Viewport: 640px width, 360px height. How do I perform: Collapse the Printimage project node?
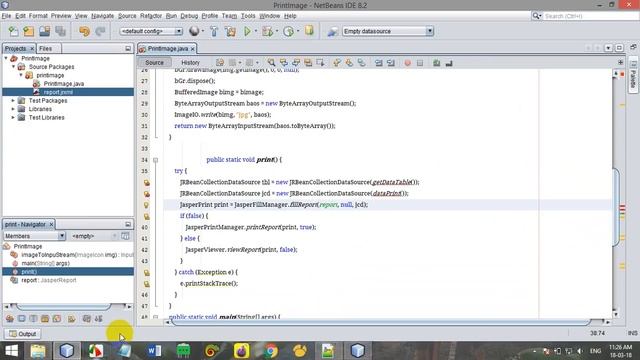(6, 58)
